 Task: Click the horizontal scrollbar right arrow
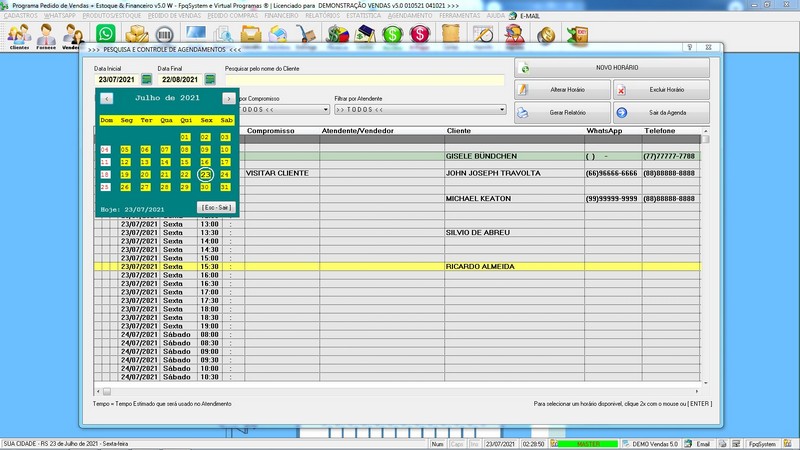697,391
